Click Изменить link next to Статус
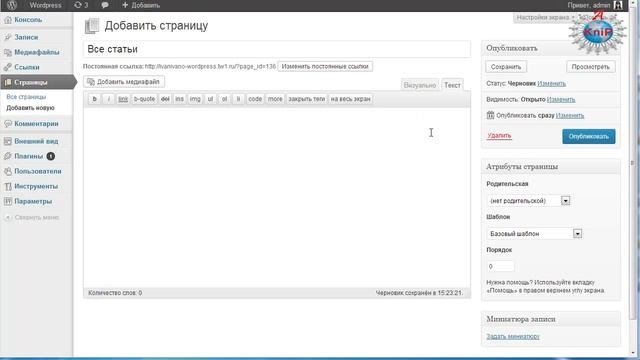This screenshot has height=360, width=640. [551, 84]
